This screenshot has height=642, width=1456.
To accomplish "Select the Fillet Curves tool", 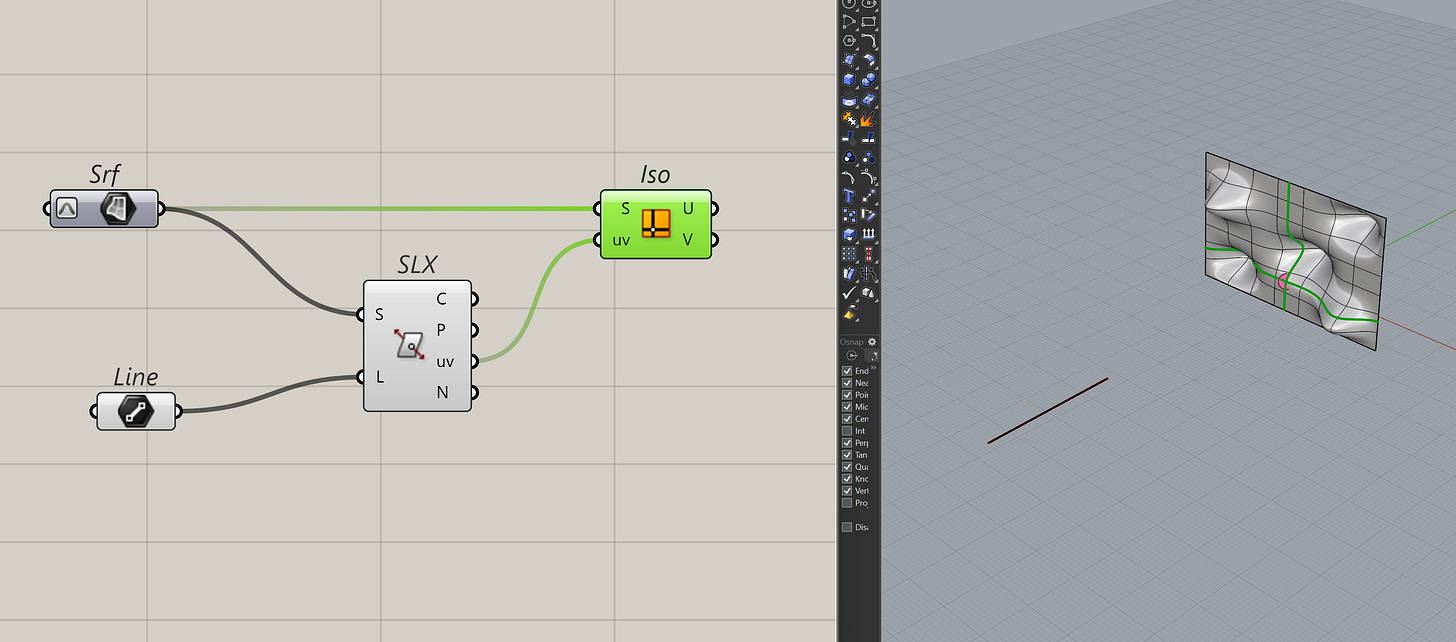I will [x=869, y=40].
